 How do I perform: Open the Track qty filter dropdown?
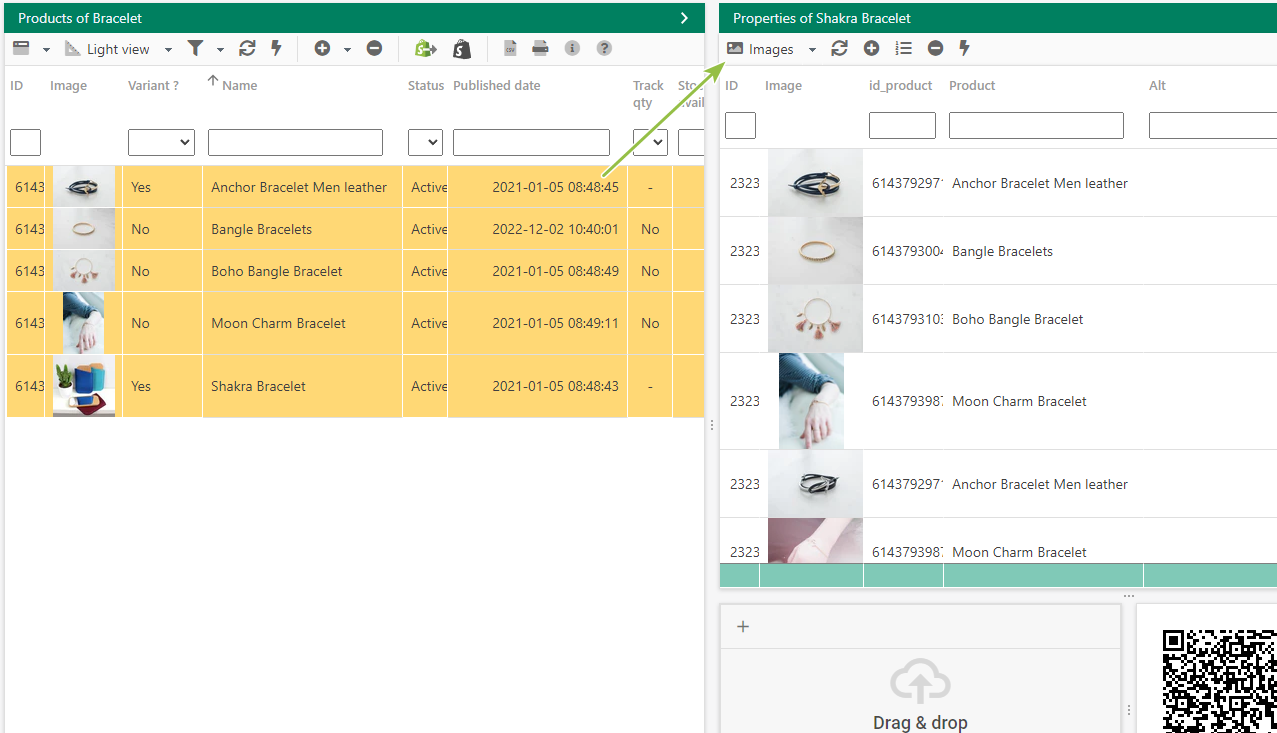[x=650, y=142]
